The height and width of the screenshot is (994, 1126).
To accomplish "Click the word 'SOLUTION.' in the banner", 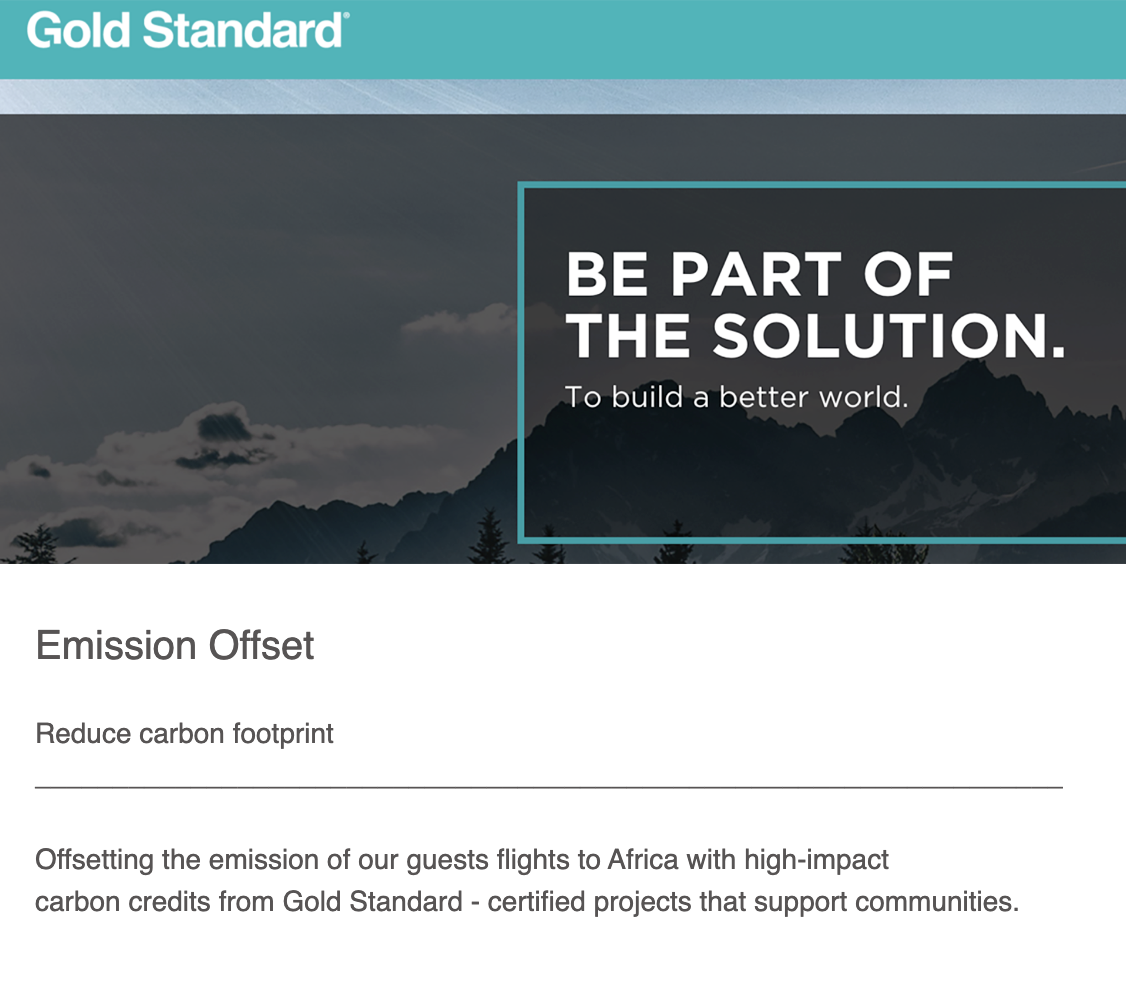I will [889, 335].
